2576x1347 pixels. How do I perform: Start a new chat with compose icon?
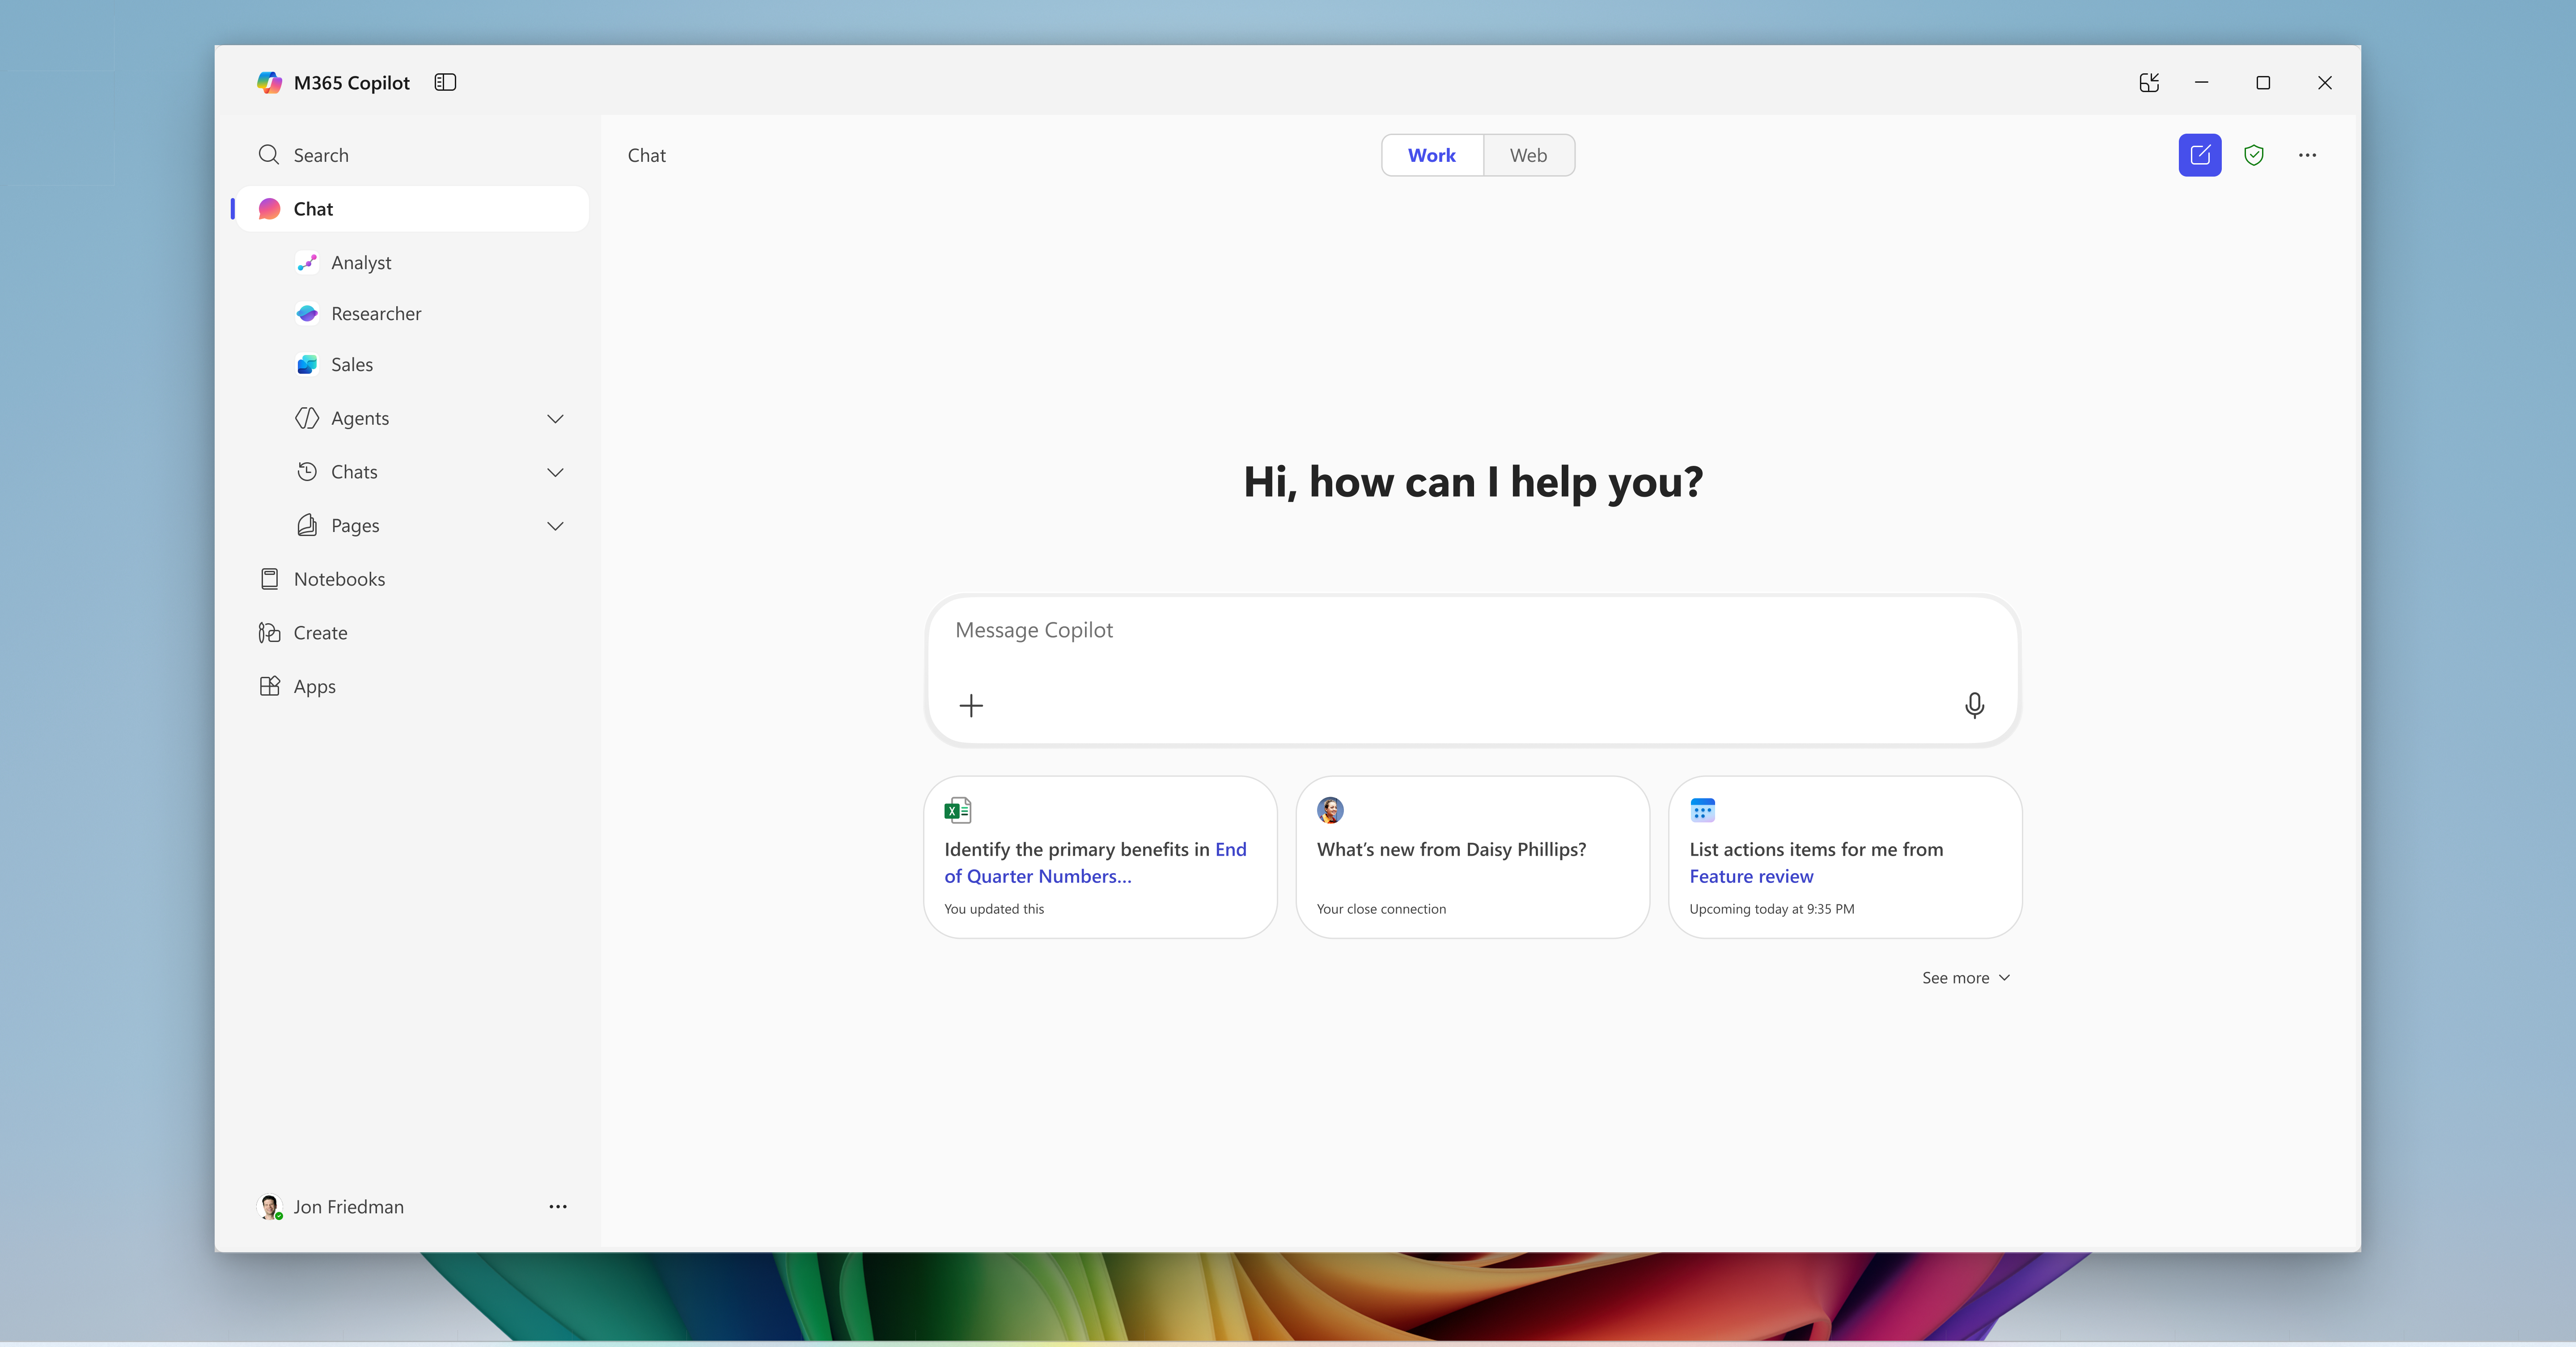pos(2200,155)
